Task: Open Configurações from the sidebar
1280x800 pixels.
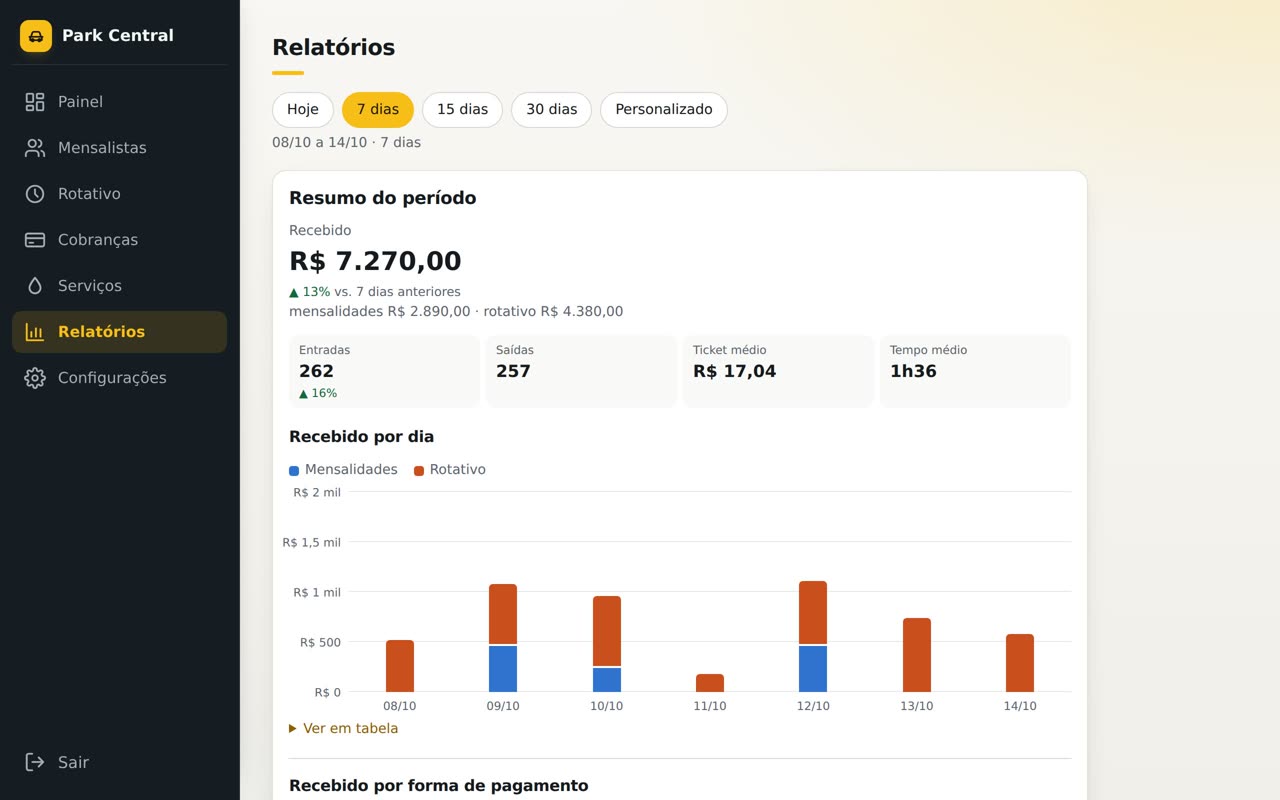Action: tap(119, 378)
